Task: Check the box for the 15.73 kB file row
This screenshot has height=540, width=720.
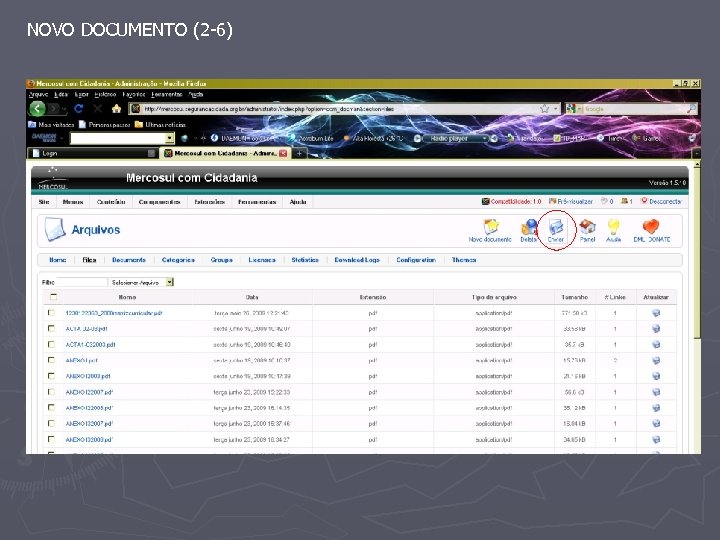Action: click(51, 360)
